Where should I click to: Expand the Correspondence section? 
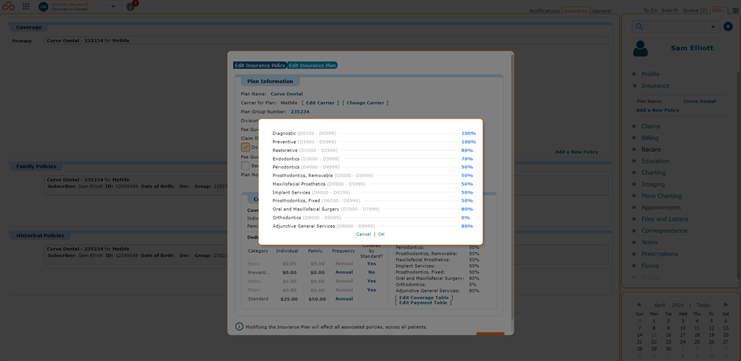(x=664, y=231)
